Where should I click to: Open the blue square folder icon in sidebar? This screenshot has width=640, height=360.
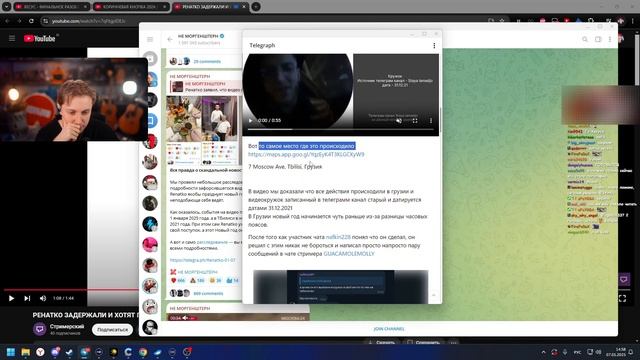click(x=152, y=120)
